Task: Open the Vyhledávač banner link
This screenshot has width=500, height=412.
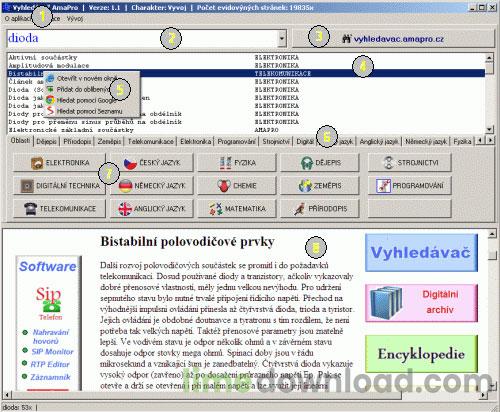Action: coord(421,253)
